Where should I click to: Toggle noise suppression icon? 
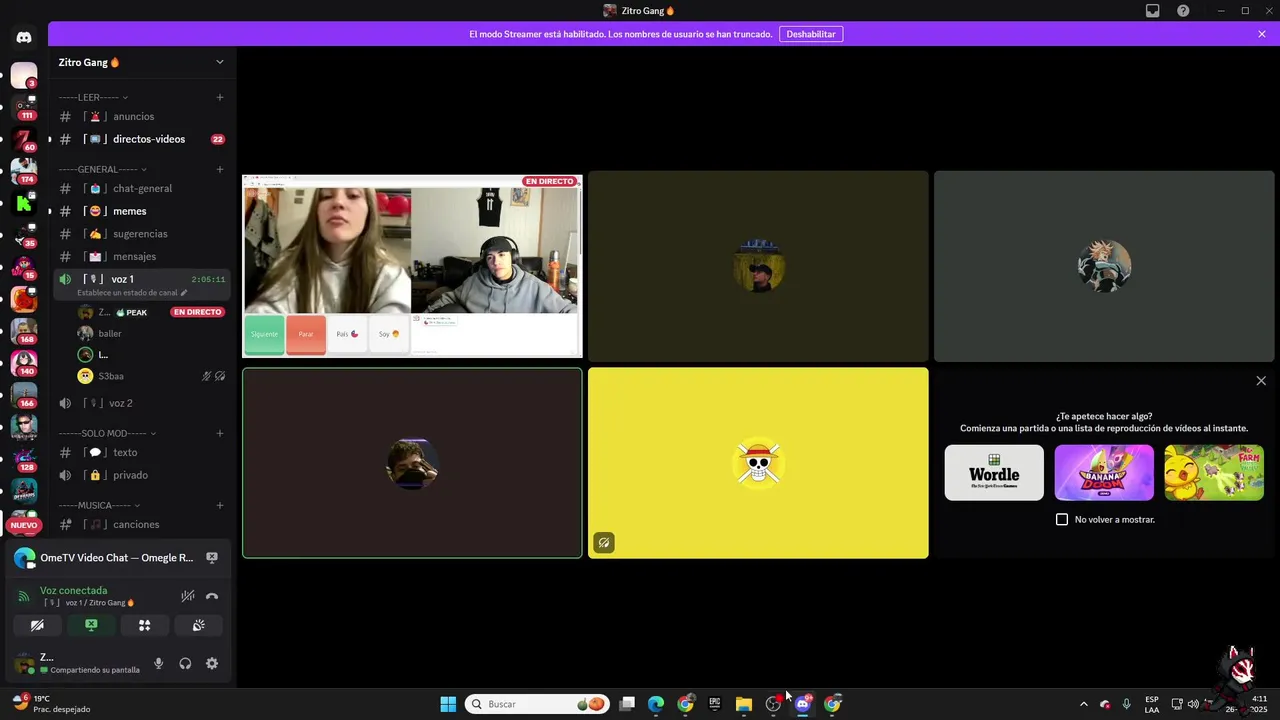187,596
